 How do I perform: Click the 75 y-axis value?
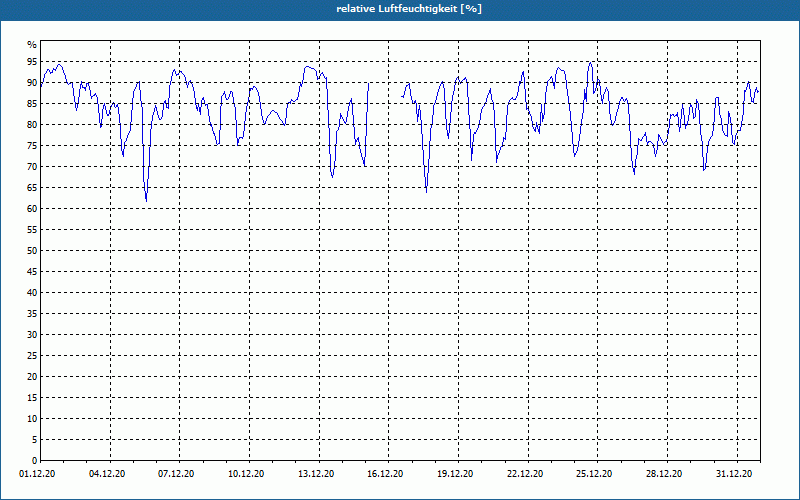[32, 146]
